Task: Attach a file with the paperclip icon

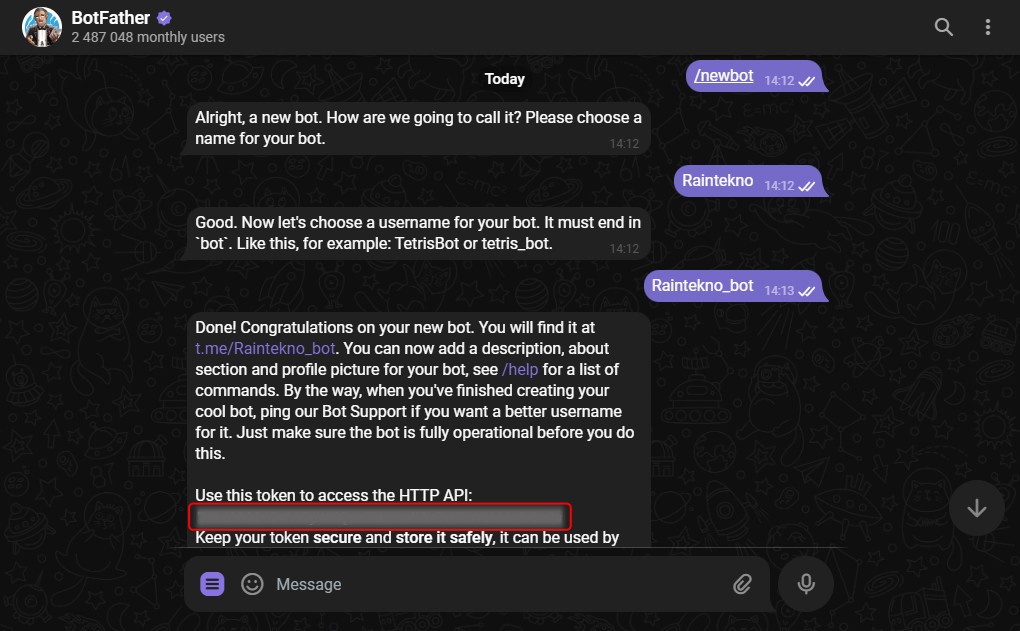Action: point(742,584)
